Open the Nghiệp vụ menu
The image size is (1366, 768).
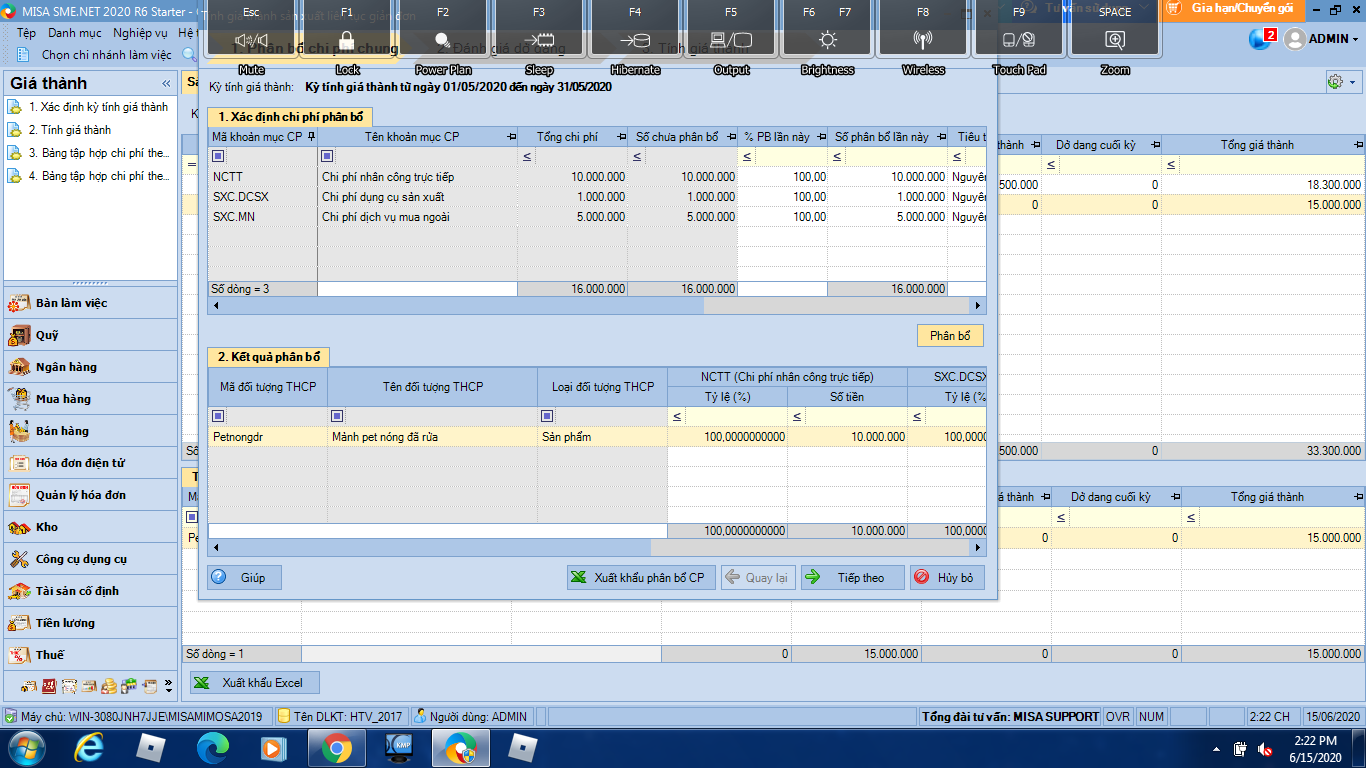coord(140,33)
